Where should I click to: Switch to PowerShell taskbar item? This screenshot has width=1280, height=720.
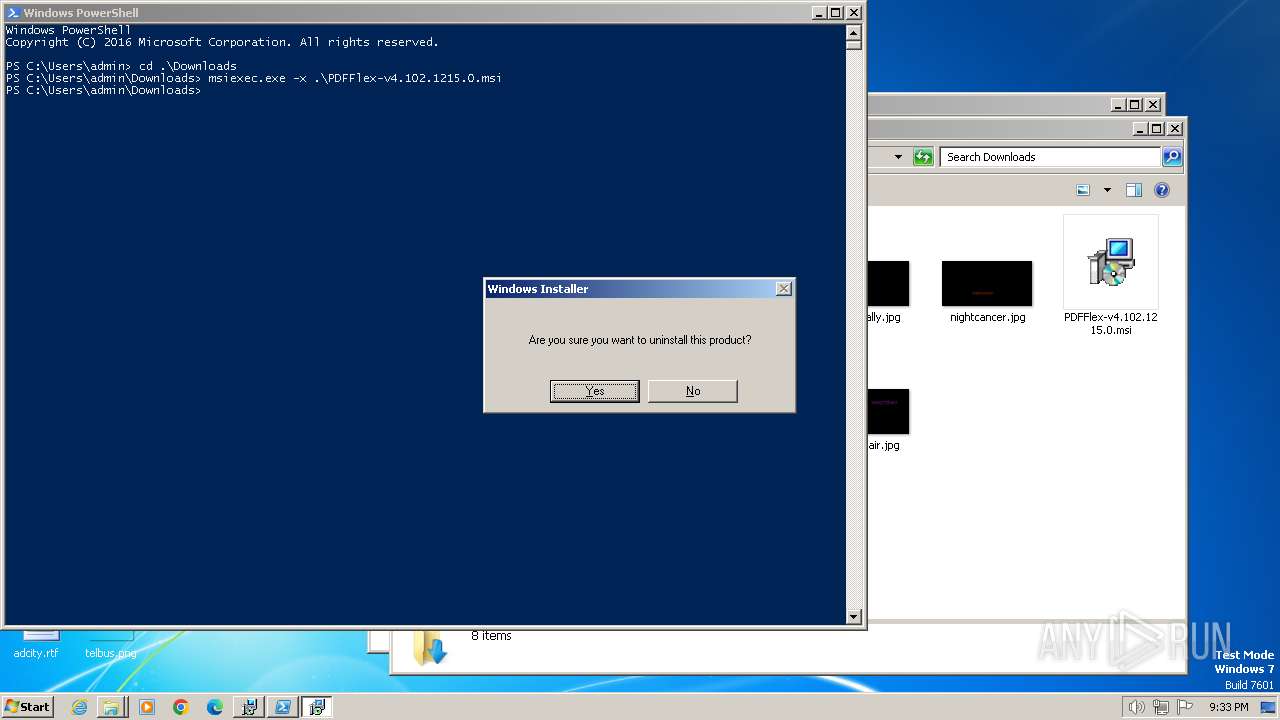tap(283, 707)
